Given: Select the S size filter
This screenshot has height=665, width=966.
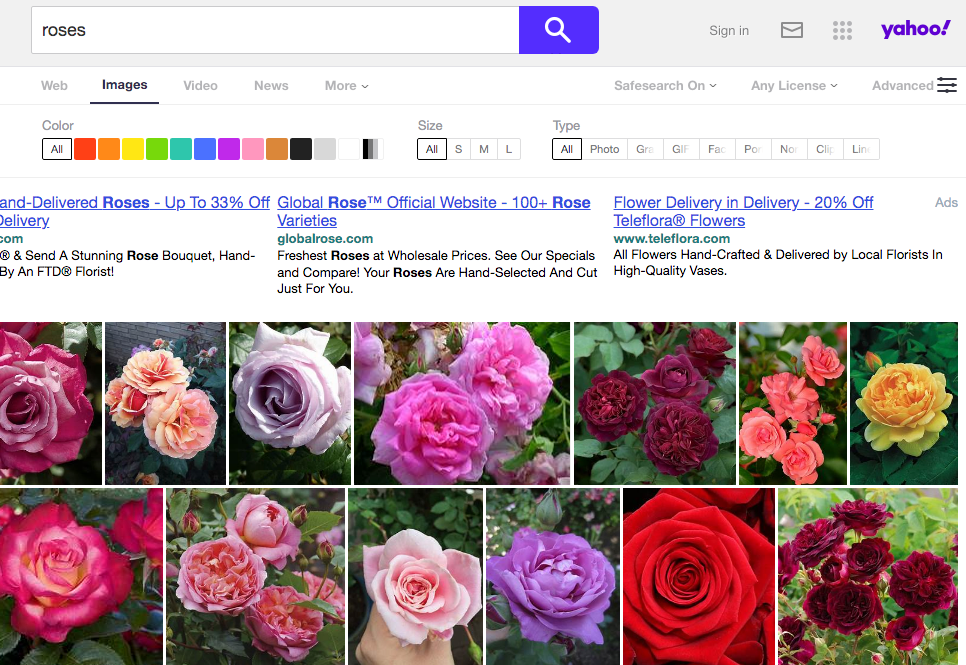Looking at the screenshot, I should (x=458, y=149).
